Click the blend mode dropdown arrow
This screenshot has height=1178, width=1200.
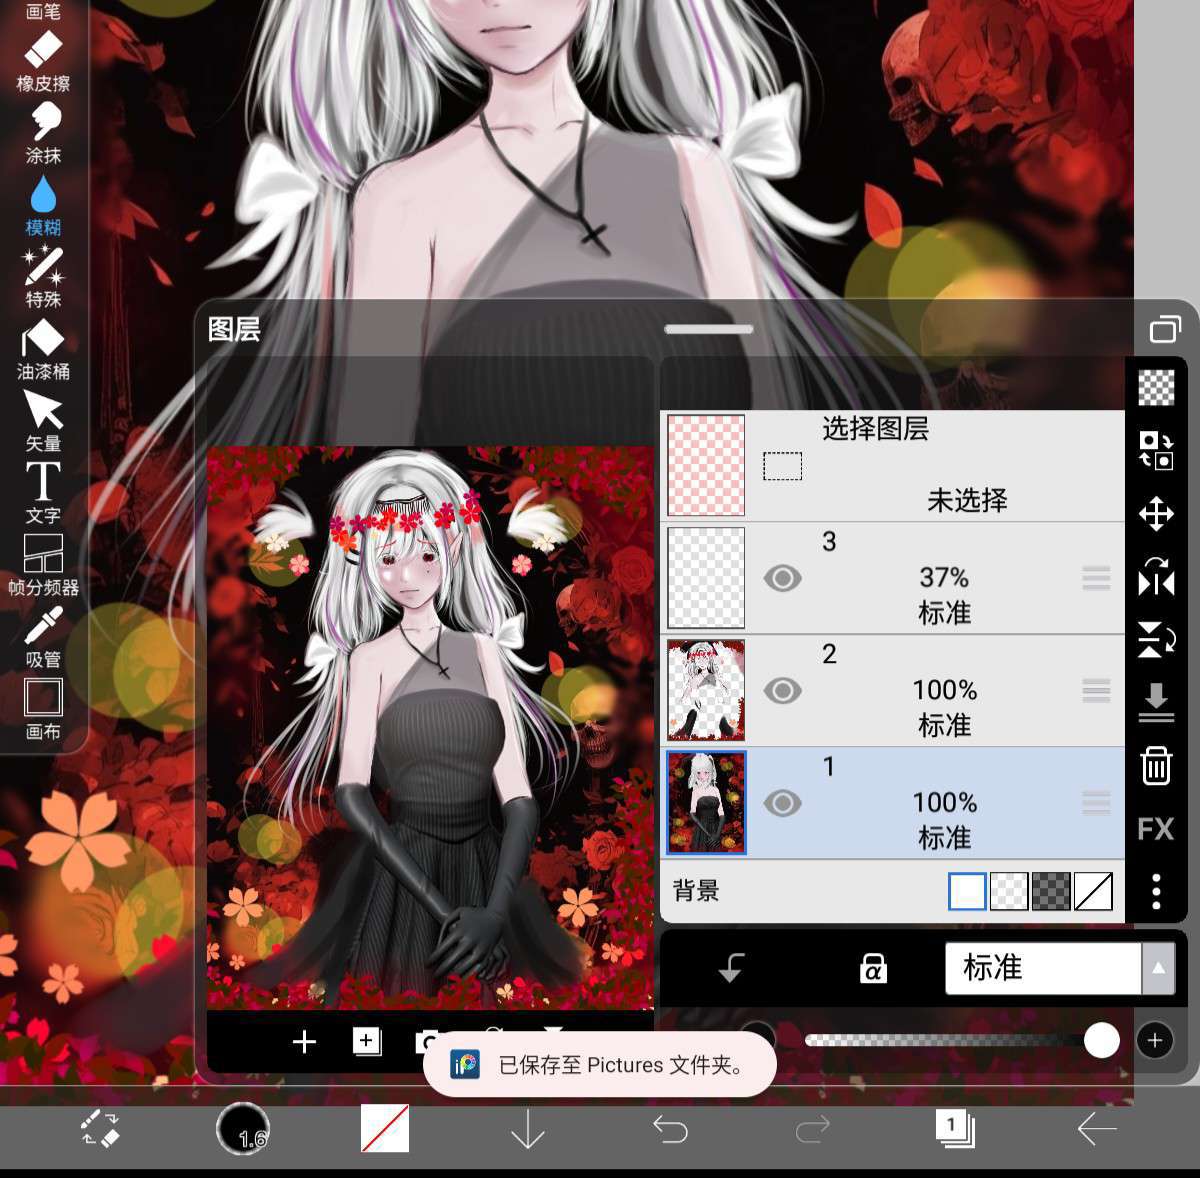(x=1158, y=968)
